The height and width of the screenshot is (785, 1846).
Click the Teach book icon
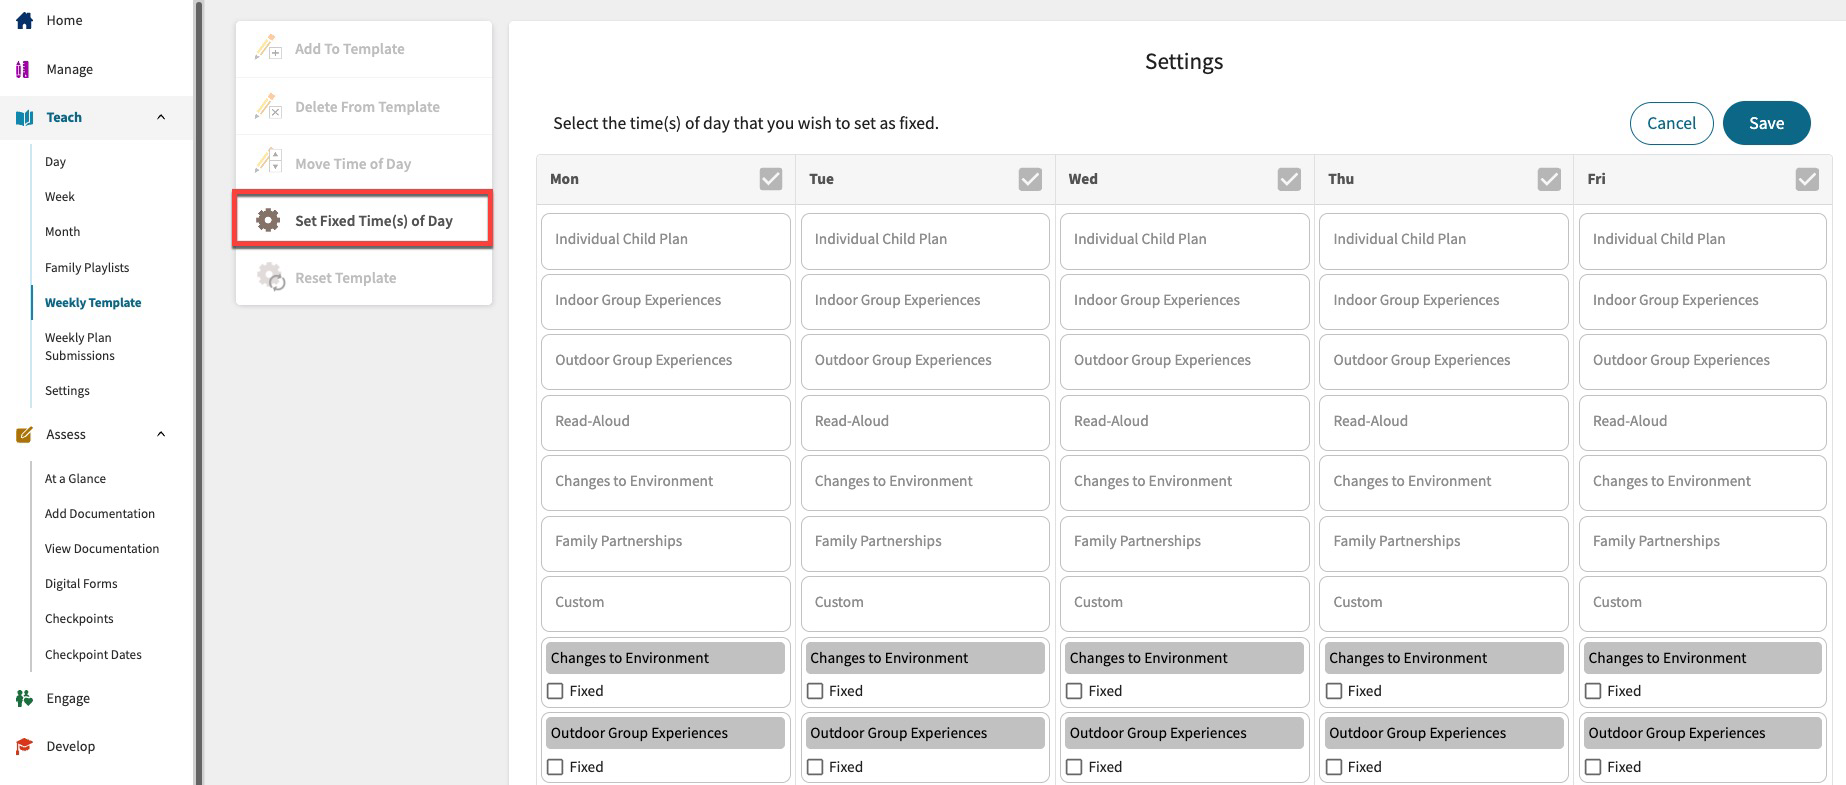[25, 118]
